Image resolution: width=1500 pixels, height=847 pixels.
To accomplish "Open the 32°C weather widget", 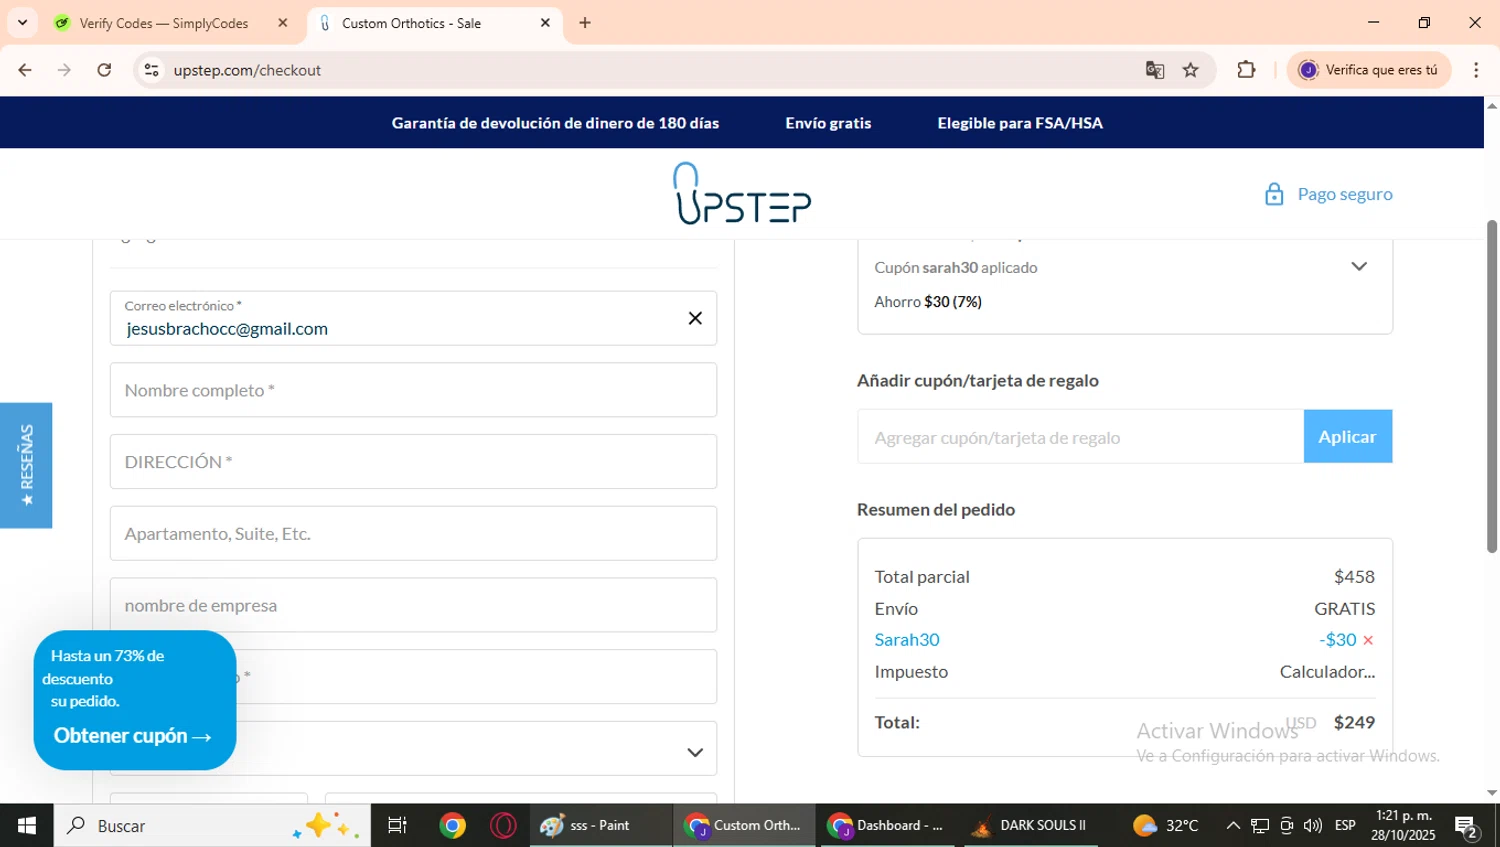I will (x=1165, y=825).
